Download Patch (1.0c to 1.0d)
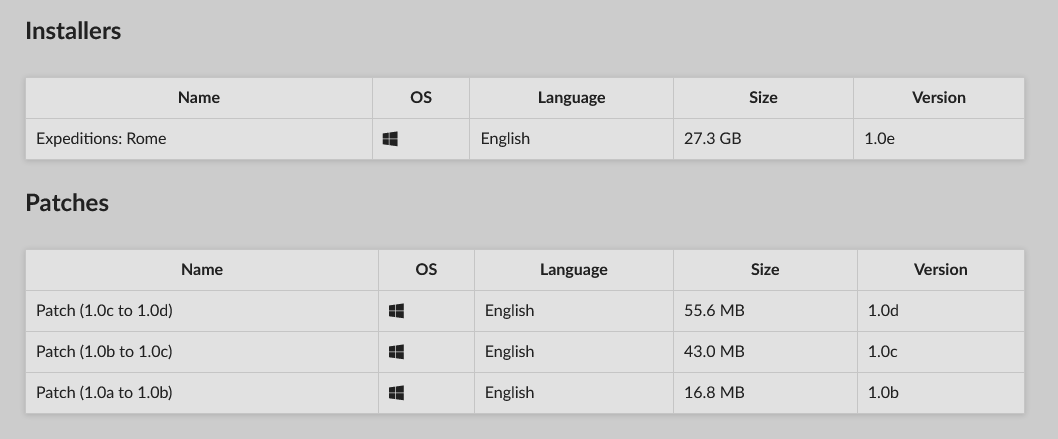The height and width of the screenshot is (439, 1058). [x=104, y=311]
